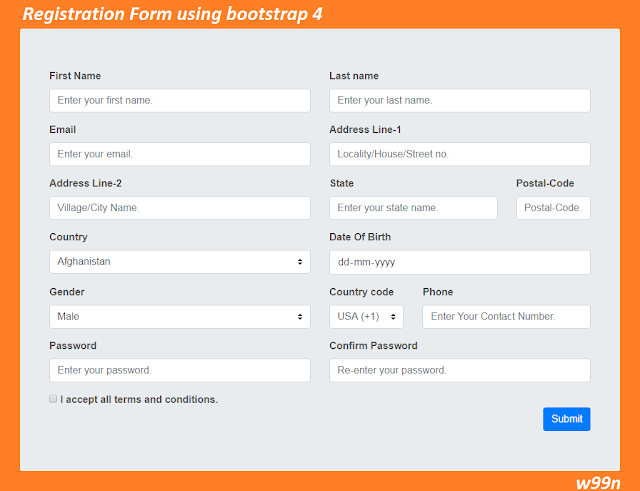Click the Password input field

180,371
